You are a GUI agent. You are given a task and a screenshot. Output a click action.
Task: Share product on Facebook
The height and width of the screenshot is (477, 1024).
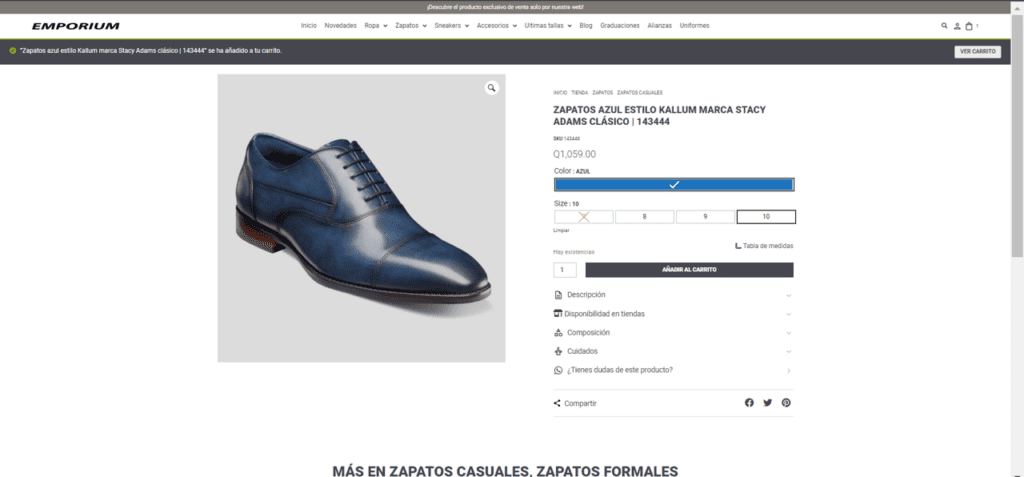coord(749,403)
